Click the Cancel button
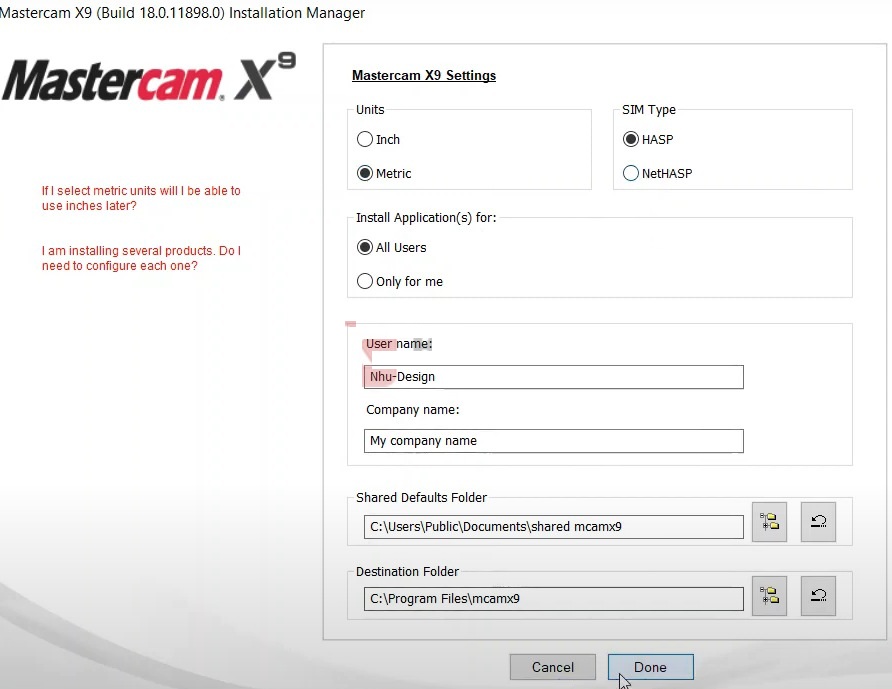Screen dimensions: 892x689 pyautogui.click(x=552, y=667)
